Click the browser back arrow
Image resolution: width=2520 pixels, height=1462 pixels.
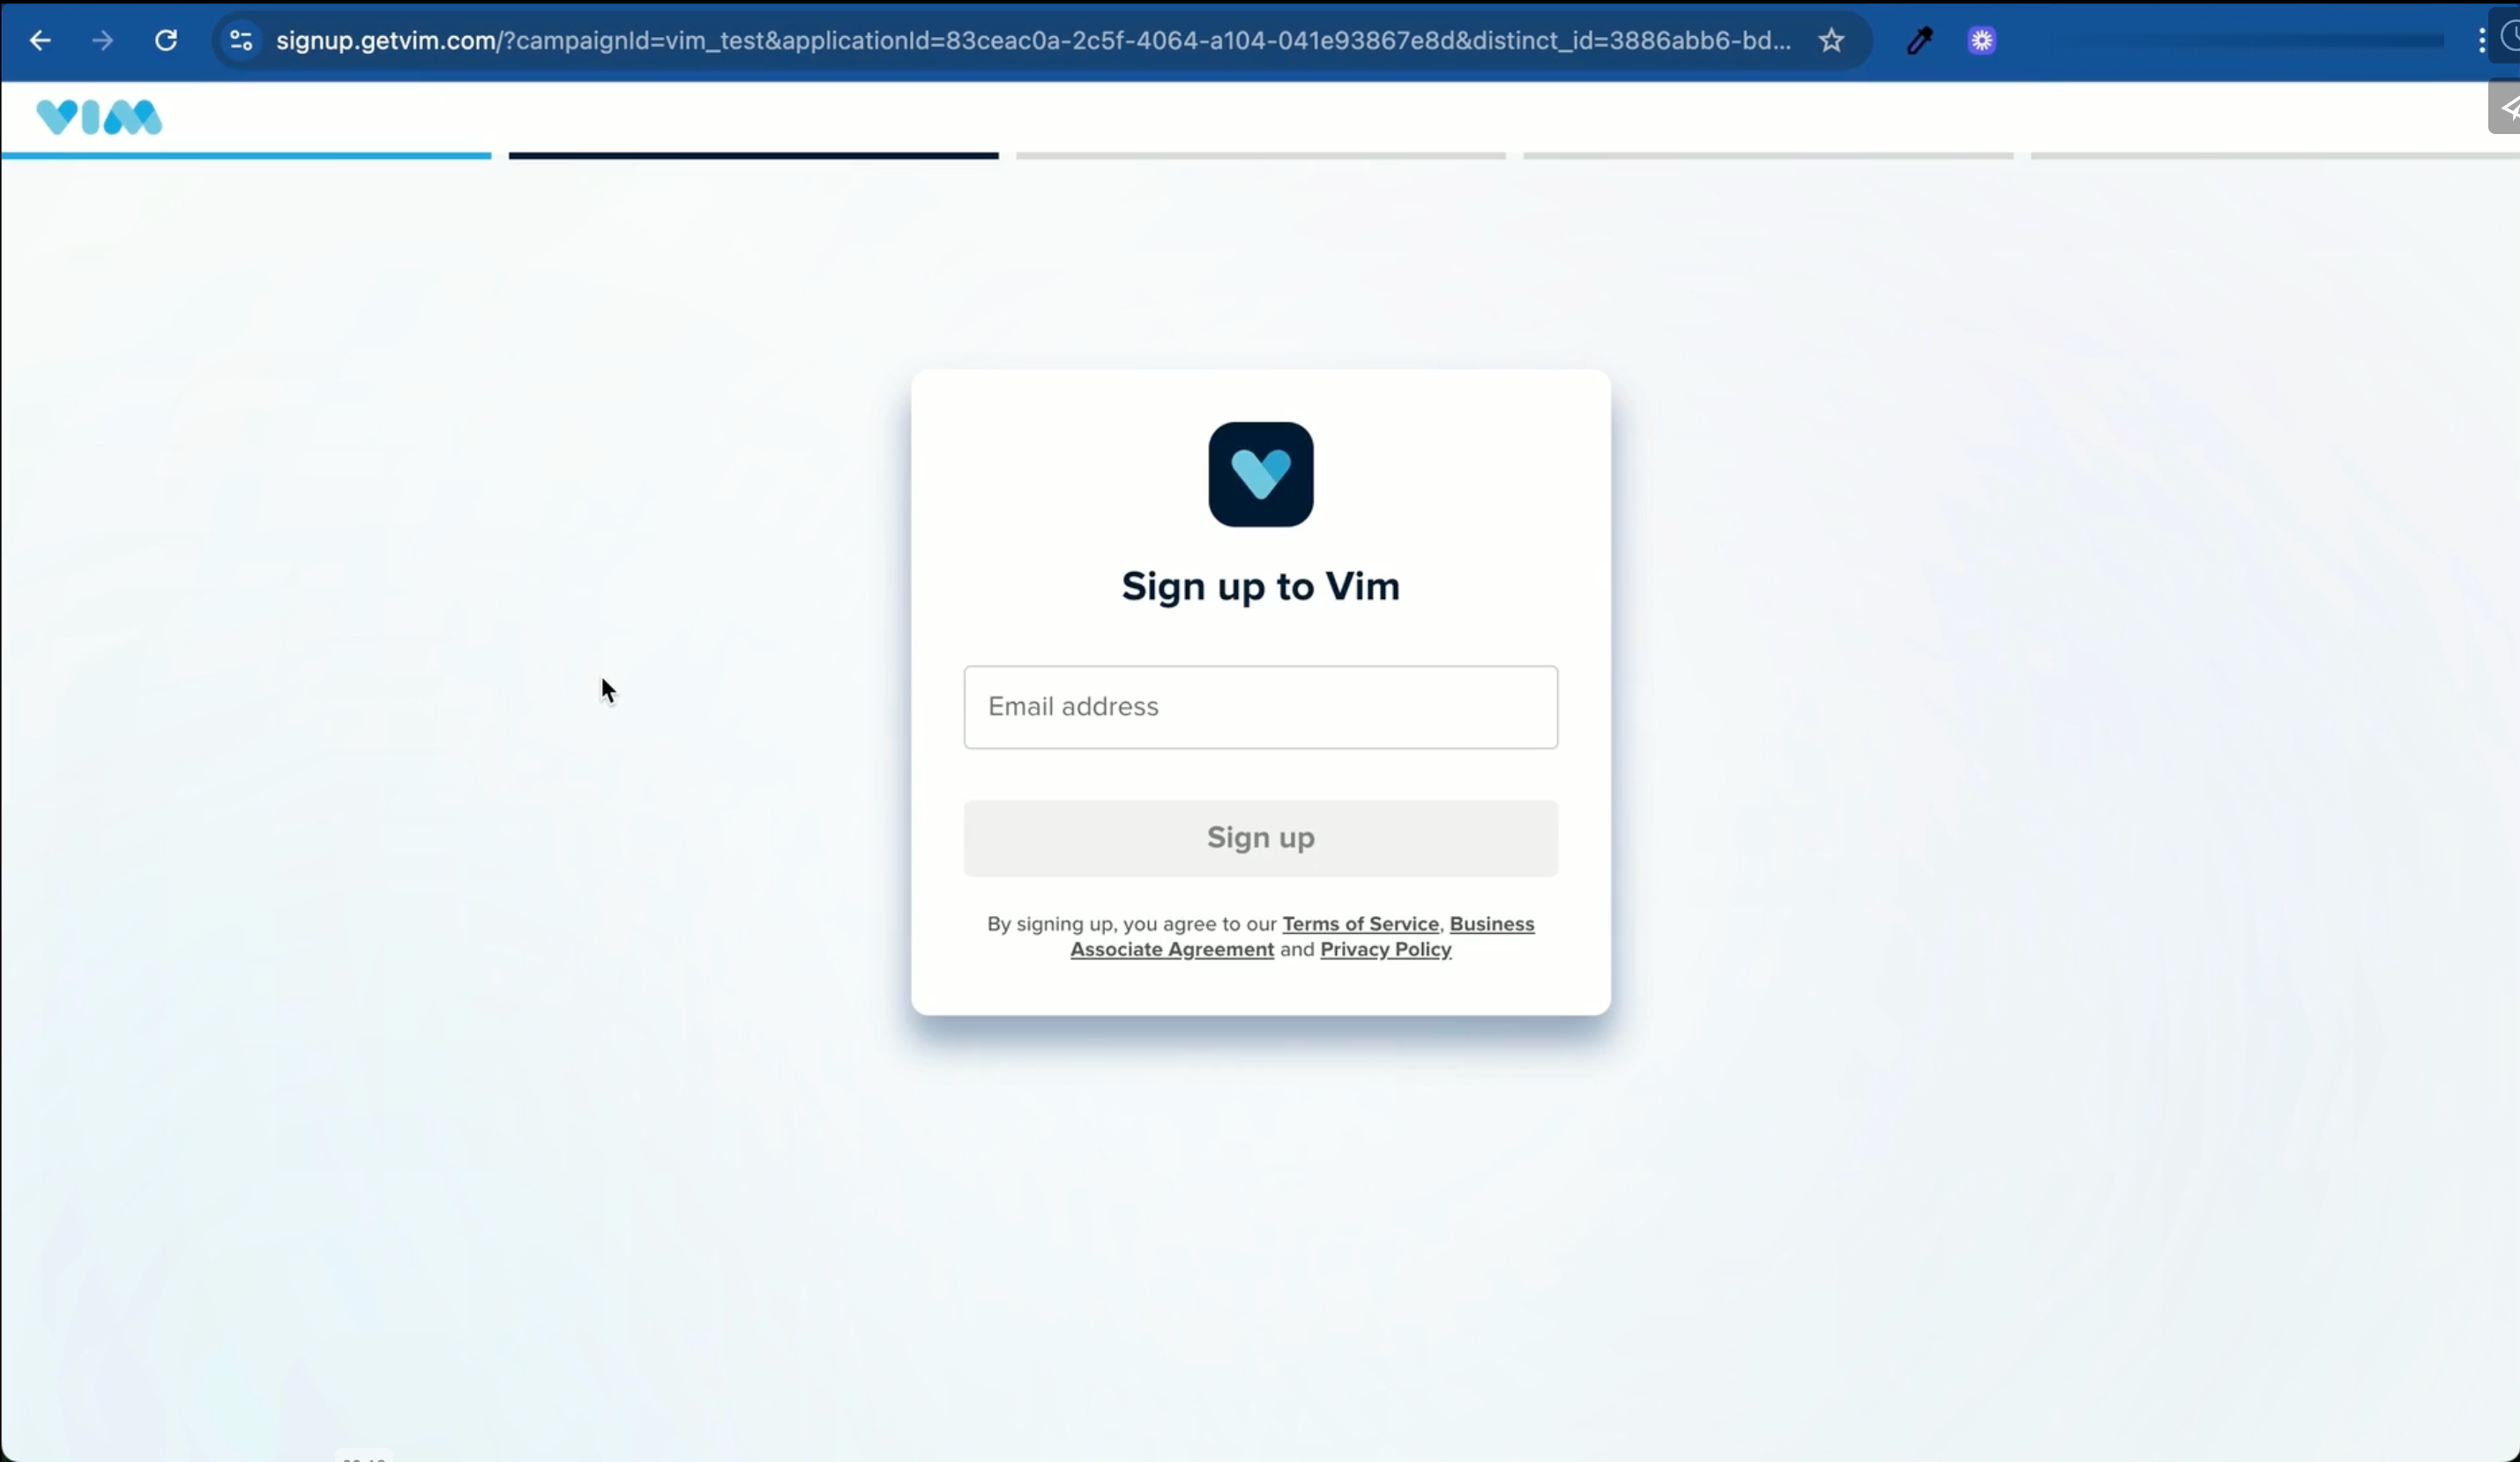[40, 40]
